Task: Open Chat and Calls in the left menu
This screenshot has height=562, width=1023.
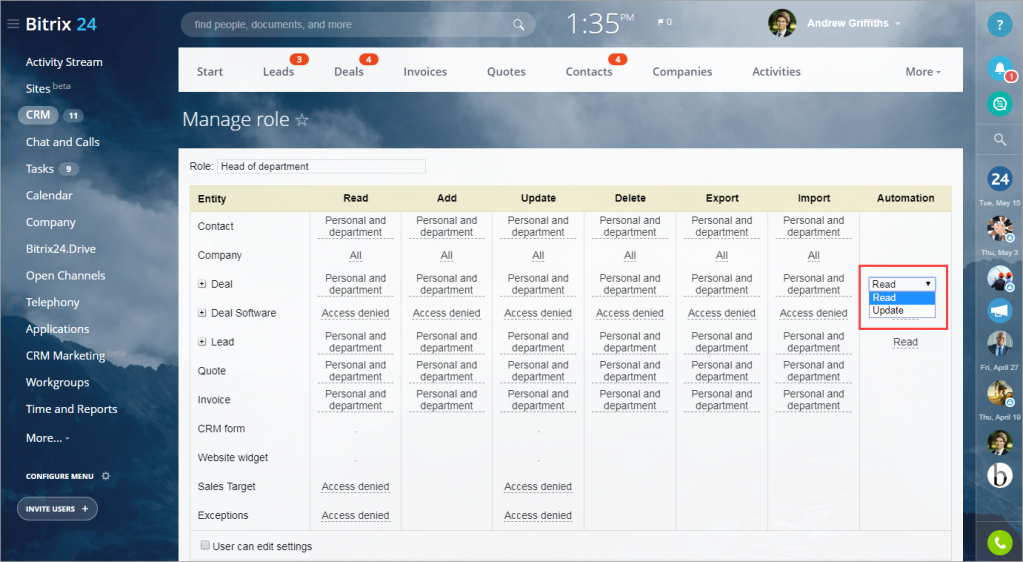Action: [63, 142]
